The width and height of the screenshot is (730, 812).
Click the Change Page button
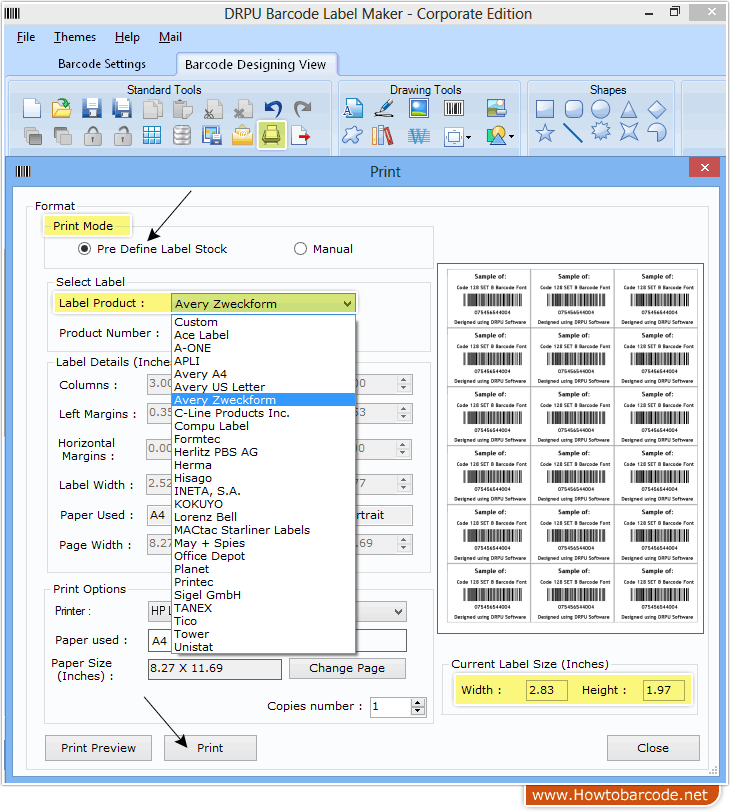tap(347, 668)
